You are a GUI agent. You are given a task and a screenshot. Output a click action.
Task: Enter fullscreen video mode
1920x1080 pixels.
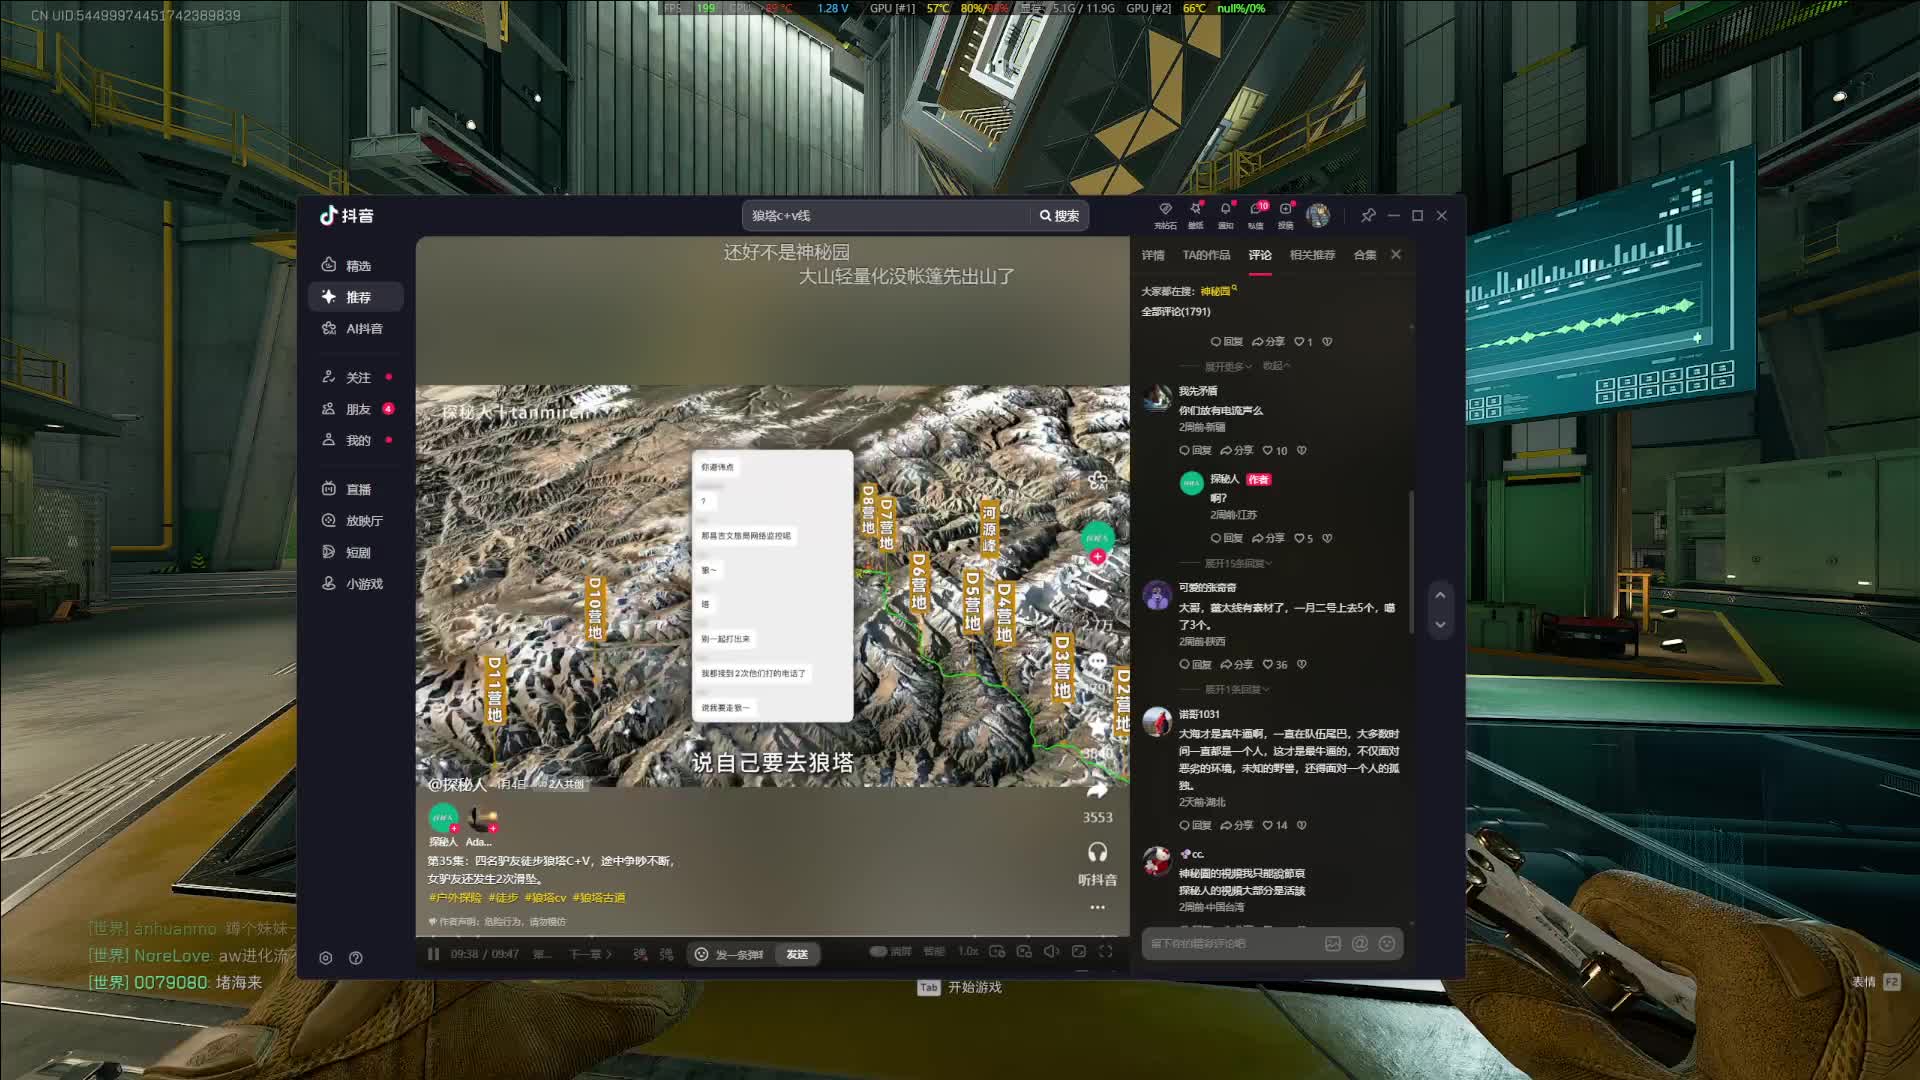[x=1106, y=952]
